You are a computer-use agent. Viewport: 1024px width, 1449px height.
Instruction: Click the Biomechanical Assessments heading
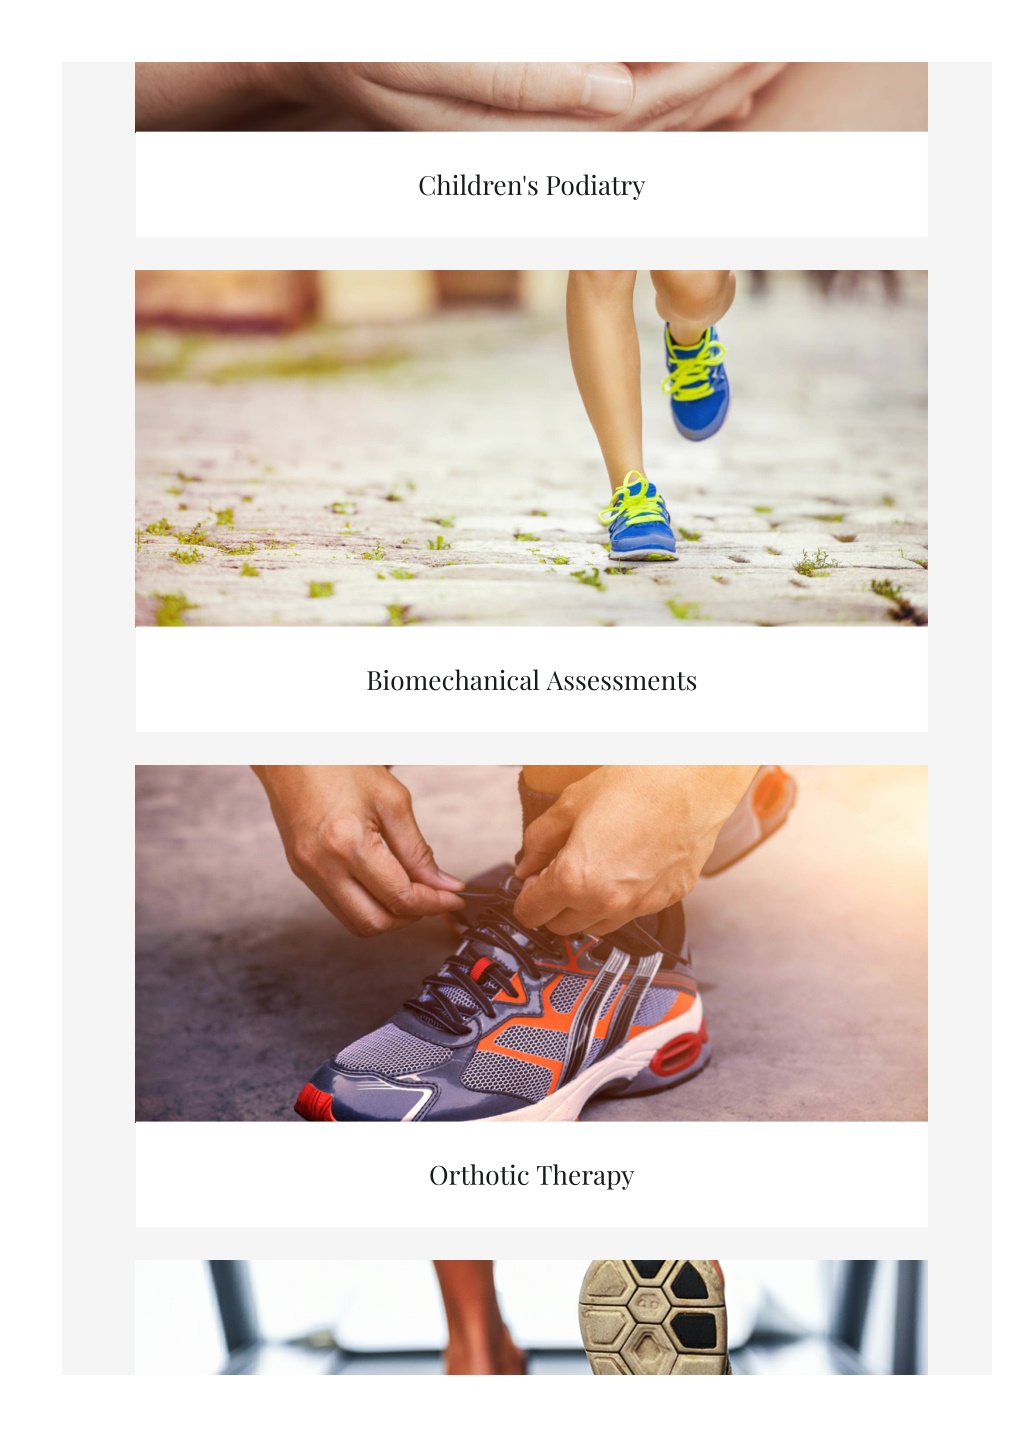[x=531, y=681]
